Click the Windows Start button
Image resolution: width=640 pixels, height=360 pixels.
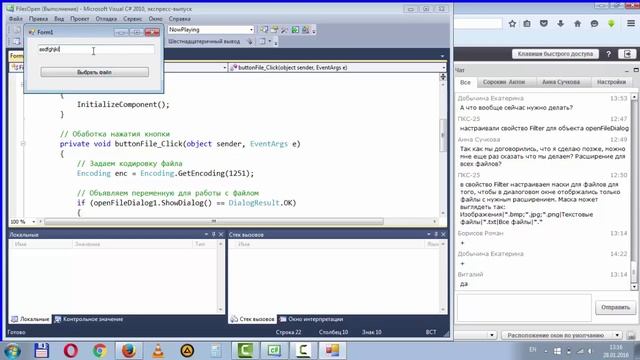pyautogui.click(x=12, y=351)
